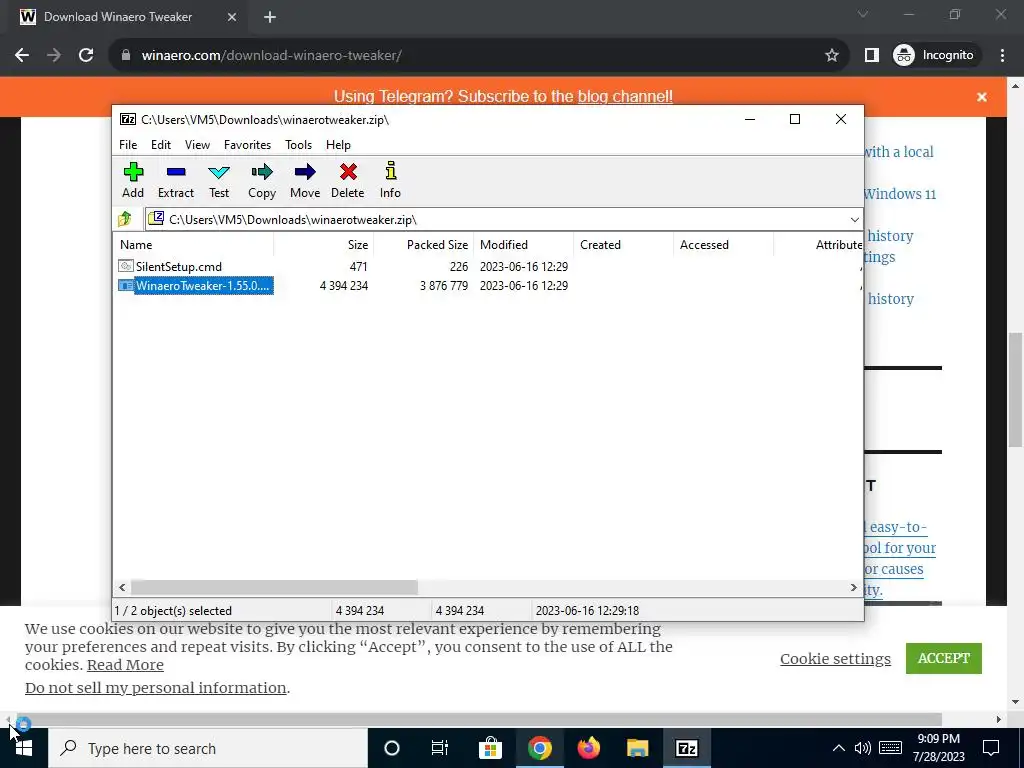The height and width of the screenshot is (768, 1024).
Task: Click the Copy toolbar icon
Action: click(x=262, y=180)
